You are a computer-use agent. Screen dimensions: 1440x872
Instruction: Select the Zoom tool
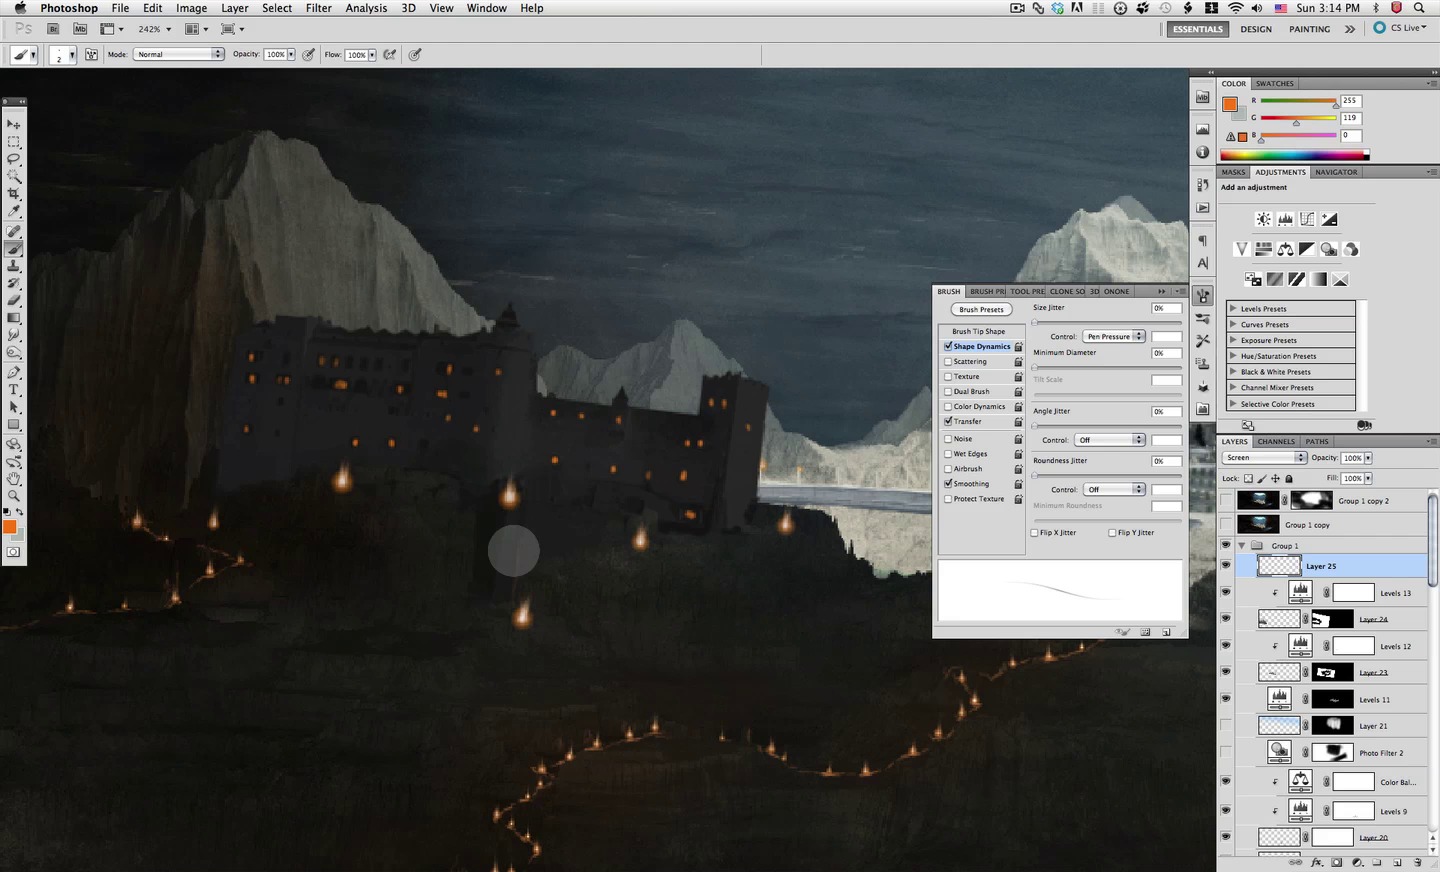(14, 495)
